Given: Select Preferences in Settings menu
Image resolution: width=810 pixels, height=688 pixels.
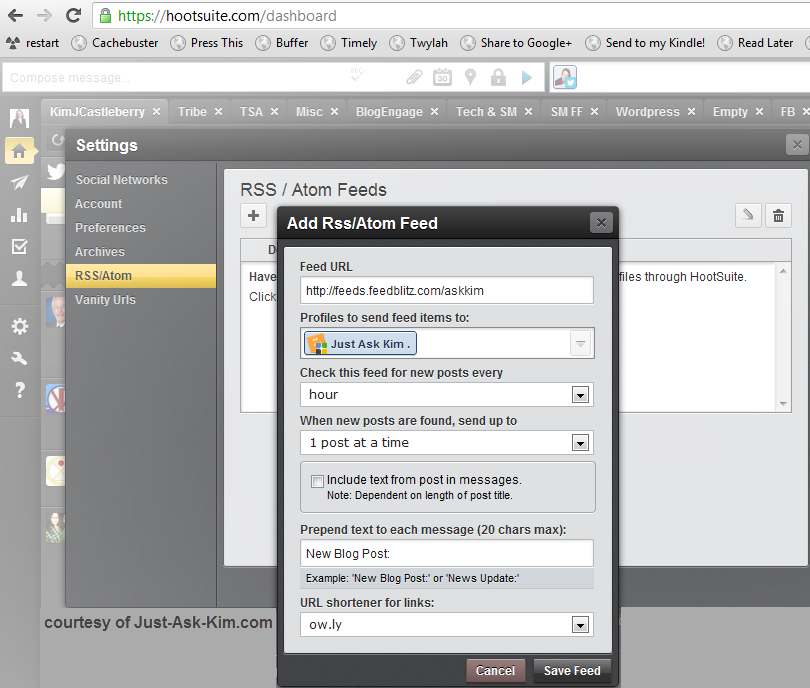Looking at the screenshot, I should 110,228.
